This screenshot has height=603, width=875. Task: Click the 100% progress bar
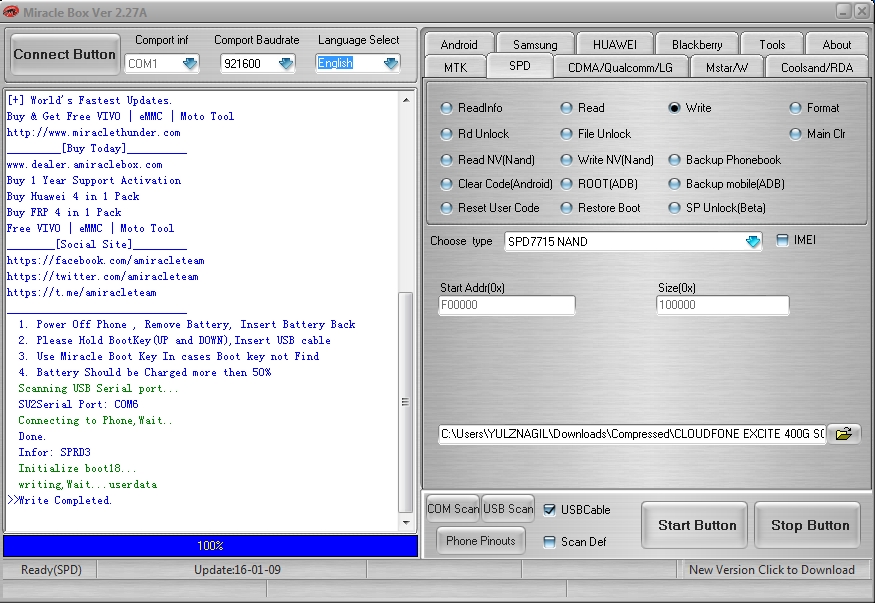click(210, 546)
